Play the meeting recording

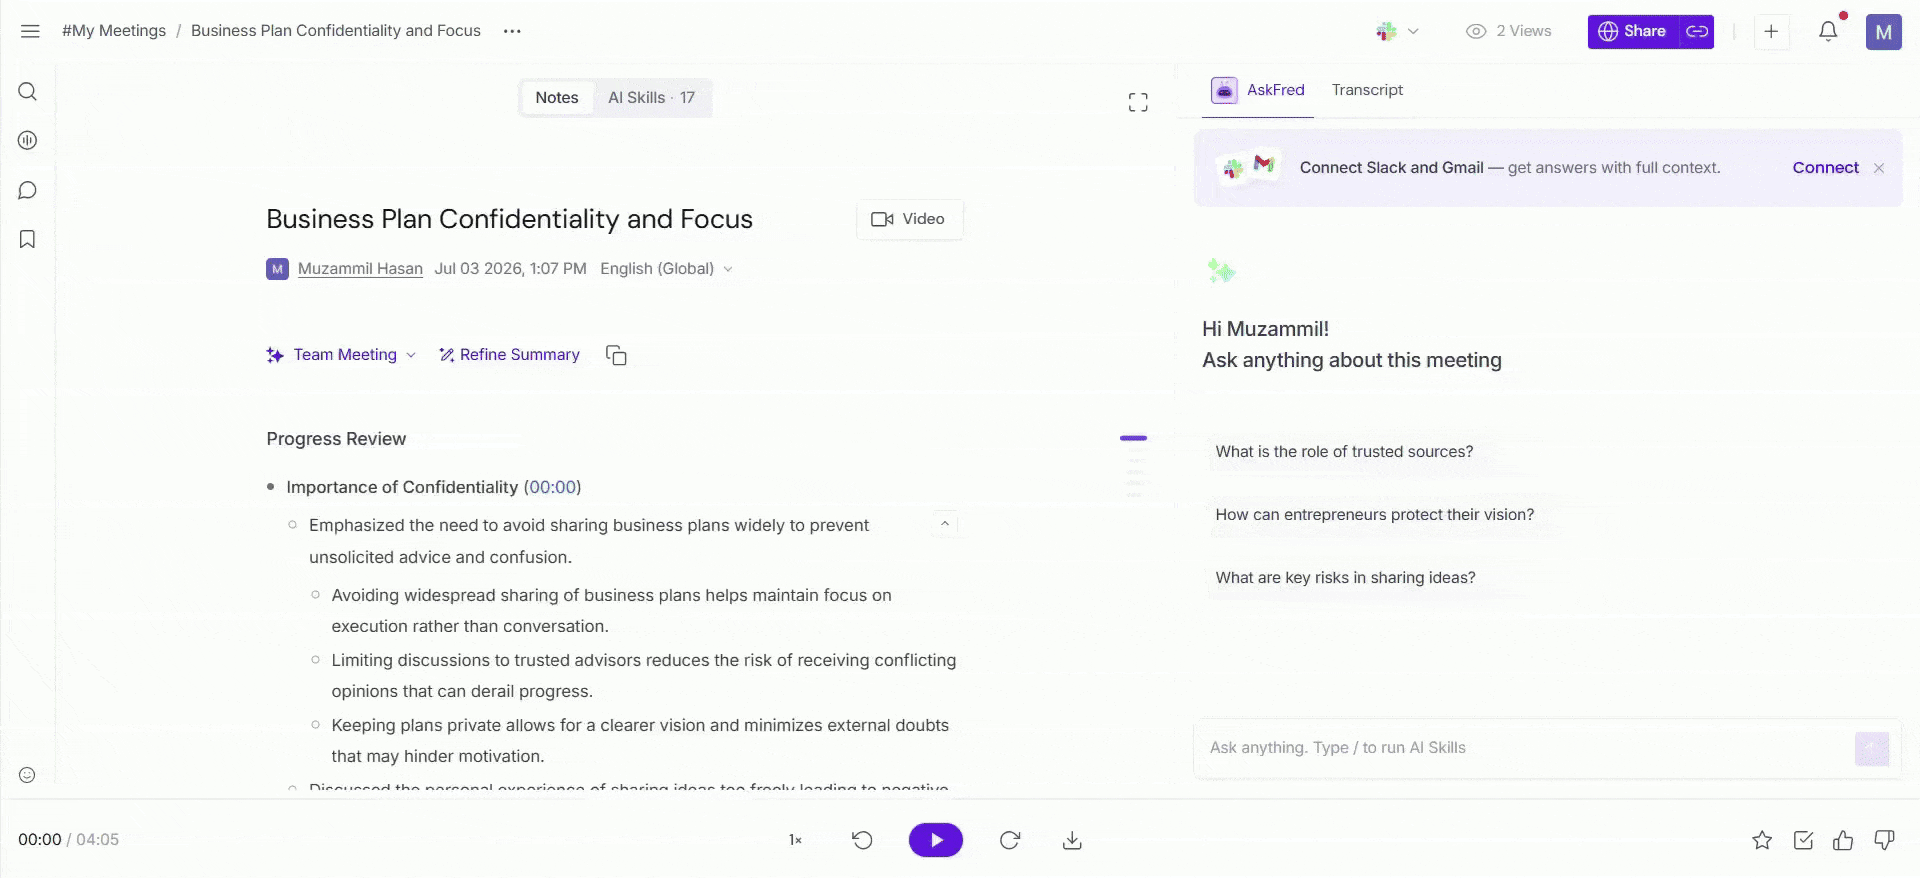pos(935,840)
